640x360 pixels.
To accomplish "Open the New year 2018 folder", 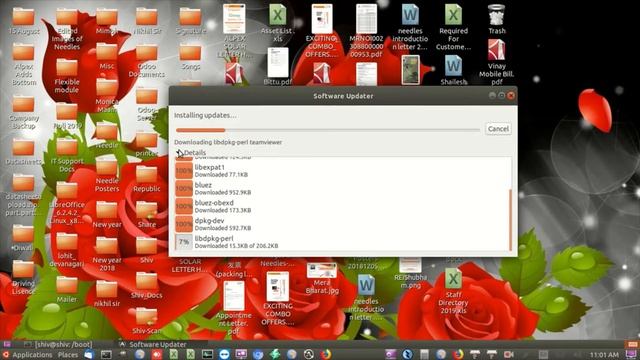I will [107, 254].
